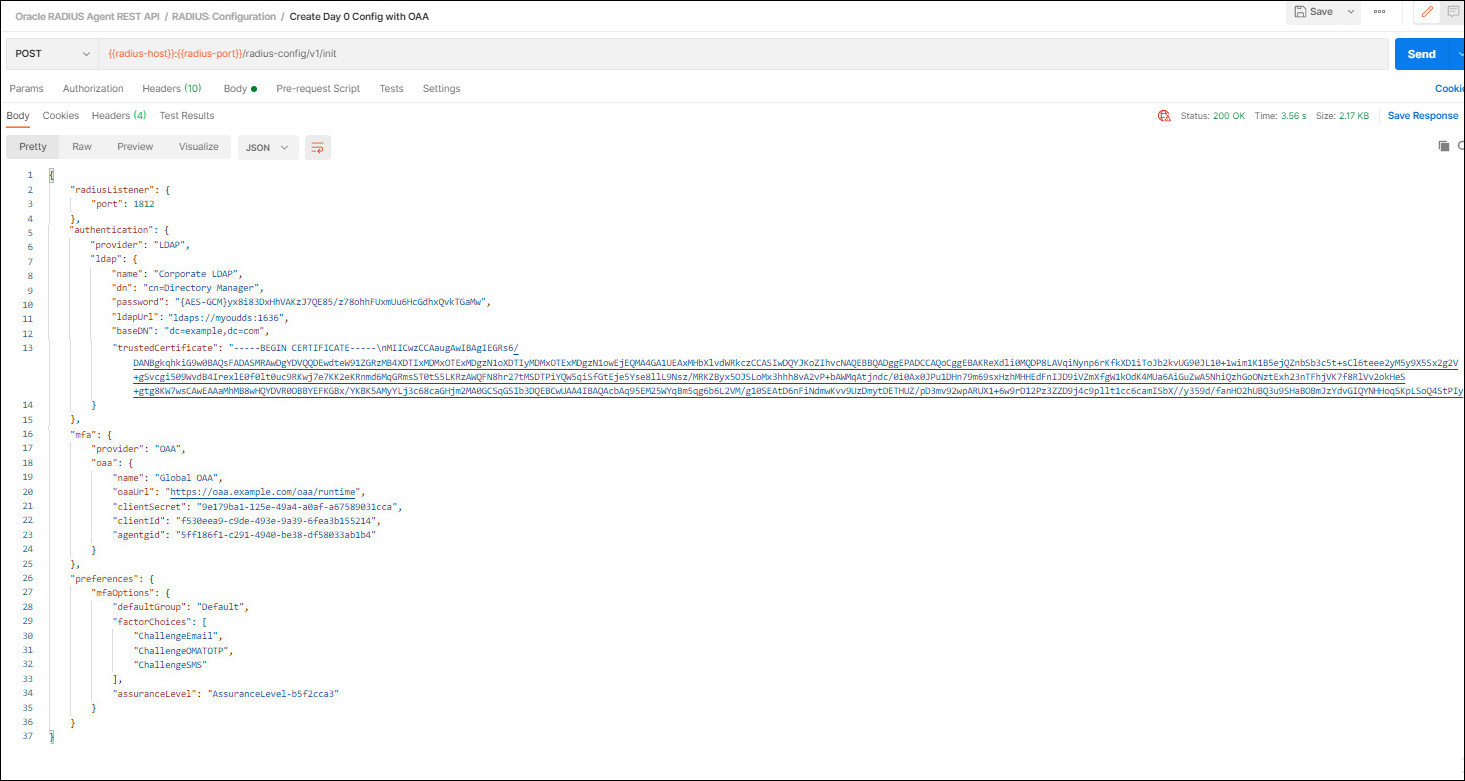Open the Pre-request Script tab
Image resolution: width=1465 pixels, height=781 pixels.
click(x=318, y=88)
